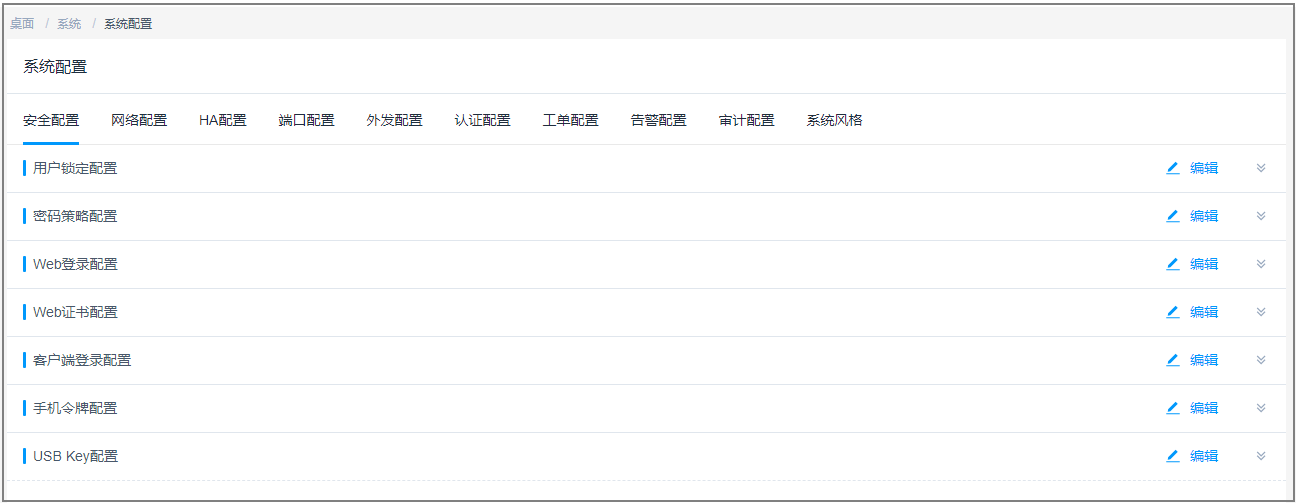Viewport: 1296px width, 503px height.
Task: Click the 用户锁定配置 section title
Action: pyautogui.click(x=75, y=168)
